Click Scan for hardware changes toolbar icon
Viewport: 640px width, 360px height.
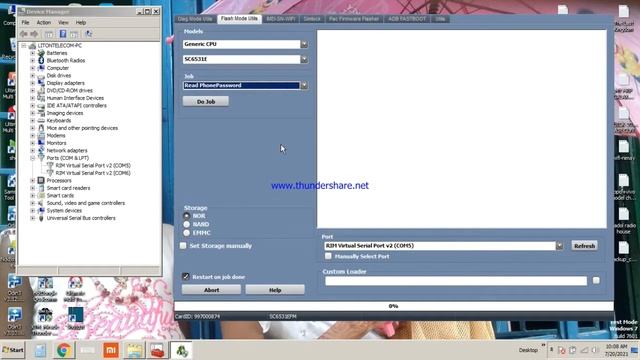(88, 34)
